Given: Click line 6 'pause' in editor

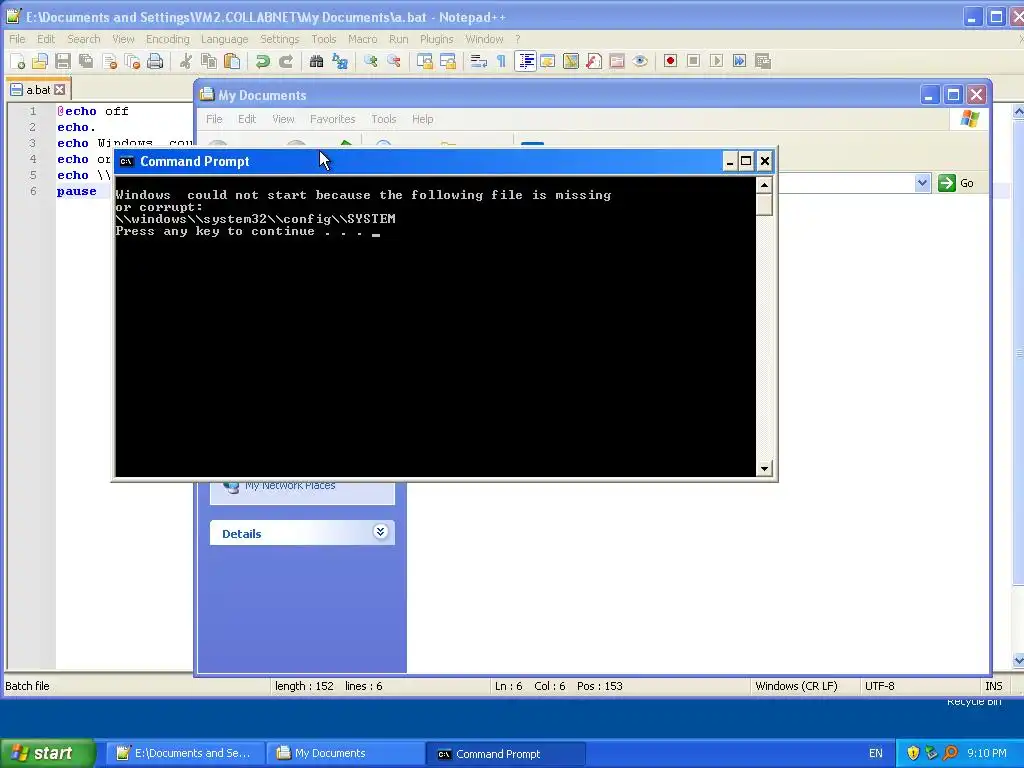Looking at the screenshot, I should [x=76, y=191].
